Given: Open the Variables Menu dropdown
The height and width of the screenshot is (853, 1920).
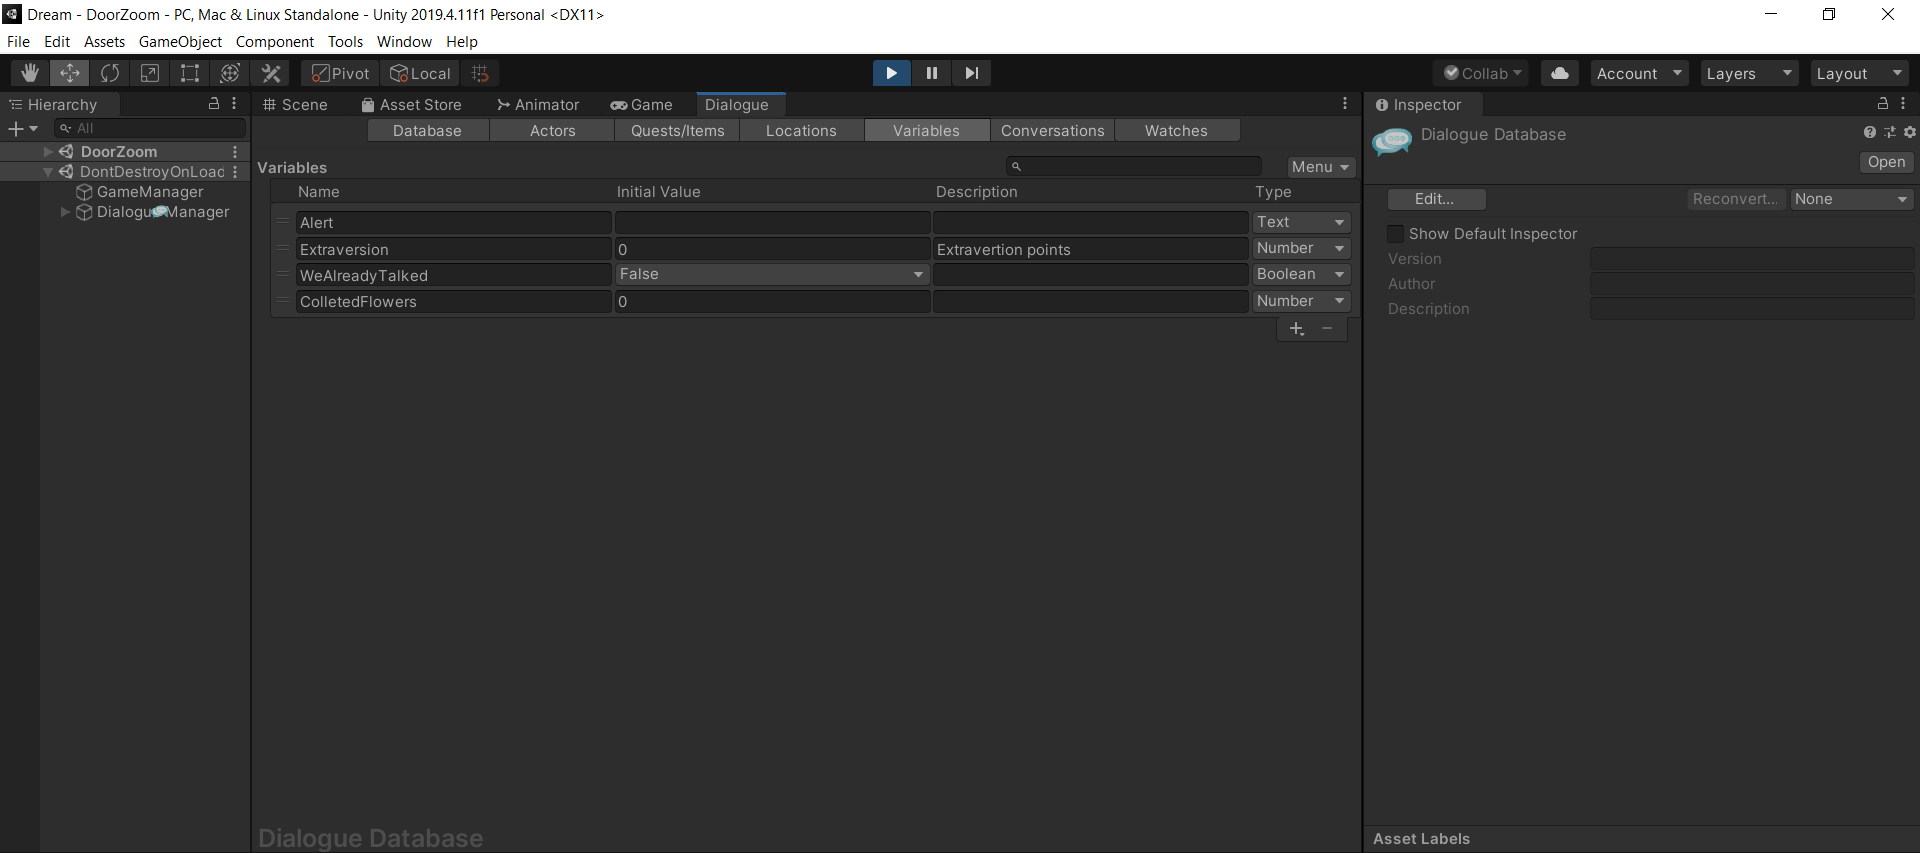Looking at the screenshot, I should pyautogui.click(x=1320, y=167).
